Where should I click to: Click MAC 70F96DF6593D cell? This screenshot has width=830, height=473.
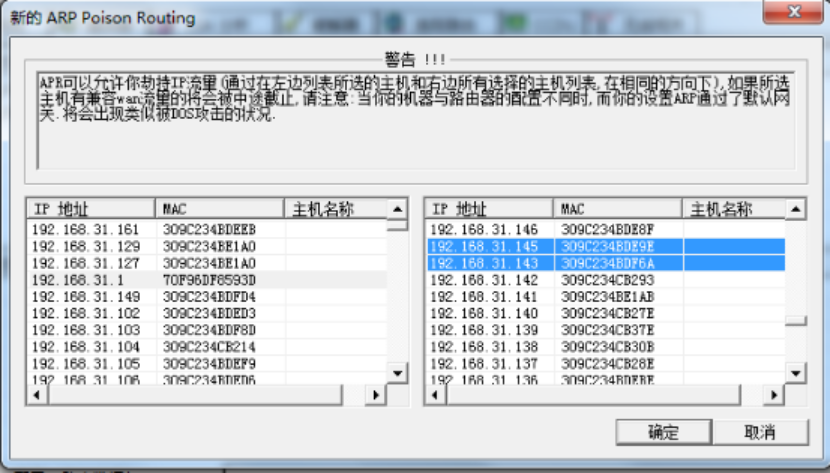[210, 280]
